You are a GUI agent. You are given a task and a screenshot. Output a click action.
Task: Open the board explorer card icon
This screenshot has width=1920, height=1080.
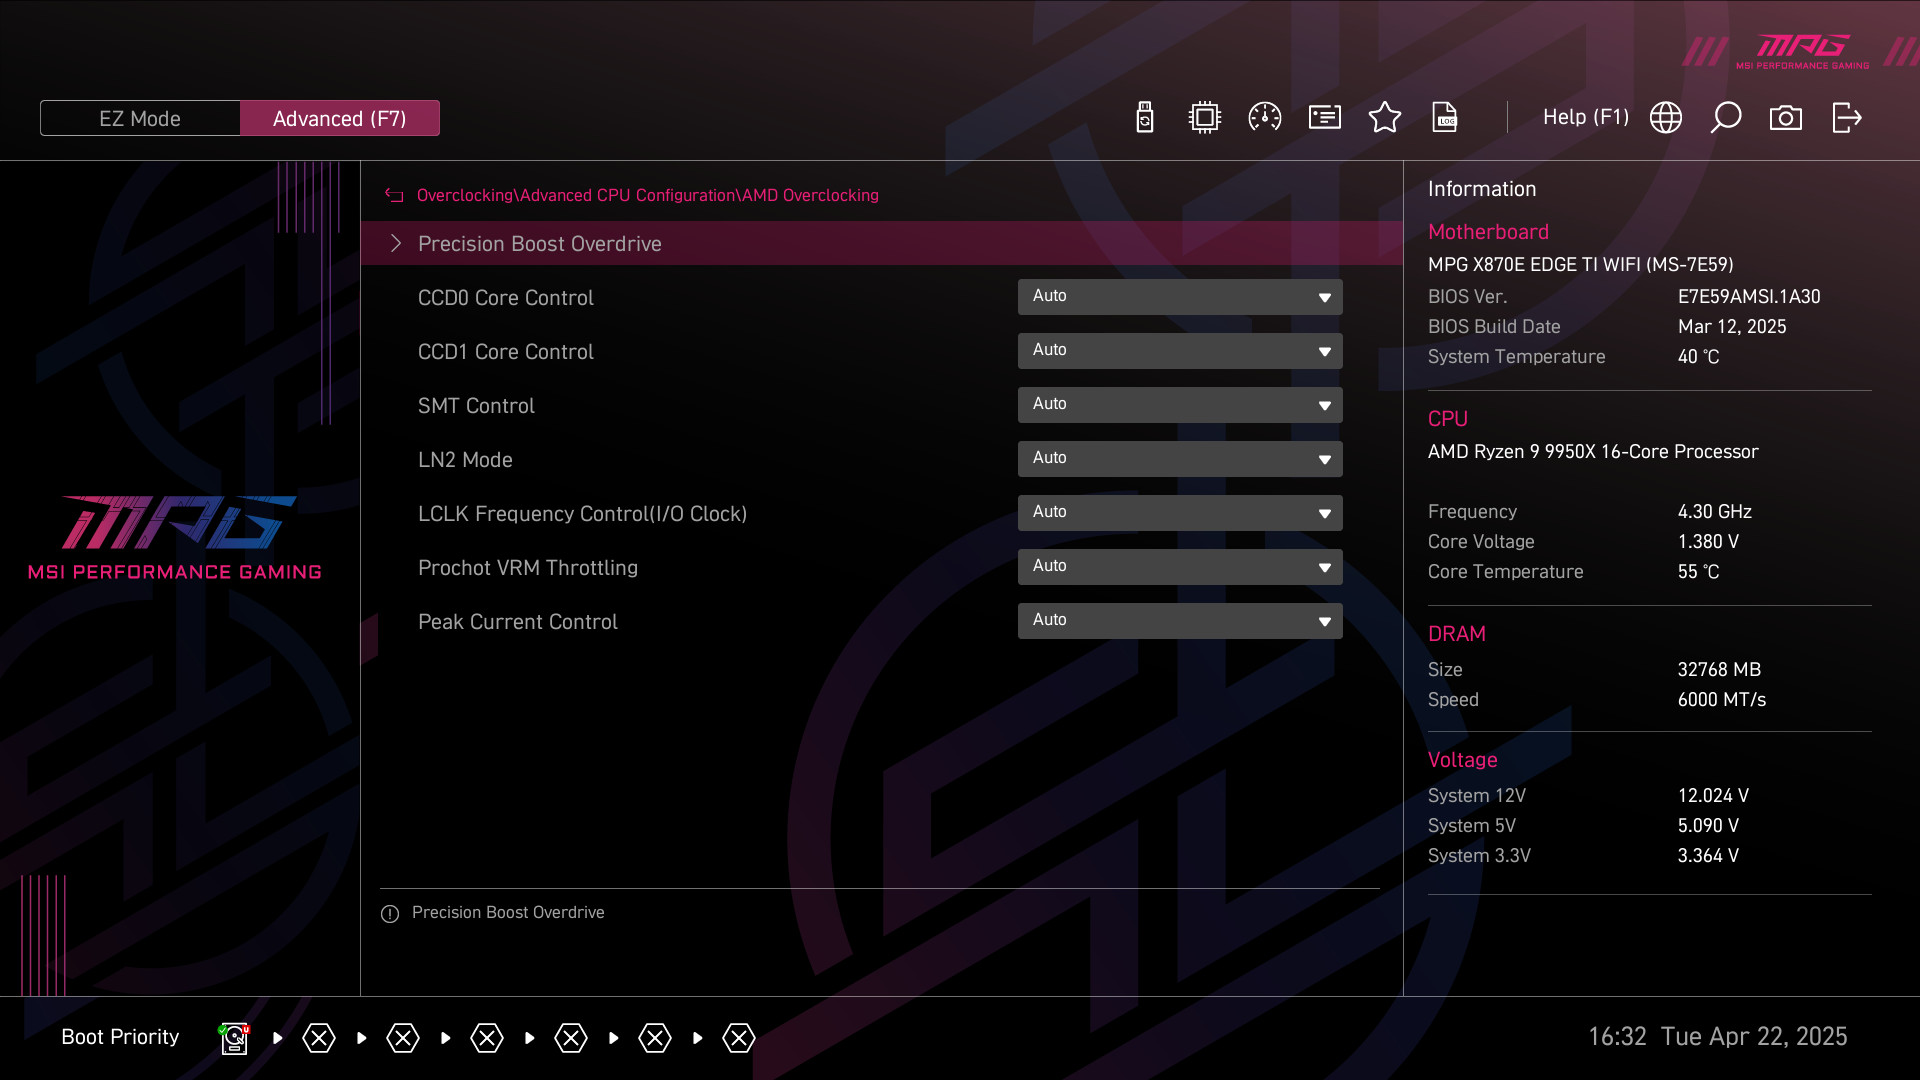click(1325, 117)
